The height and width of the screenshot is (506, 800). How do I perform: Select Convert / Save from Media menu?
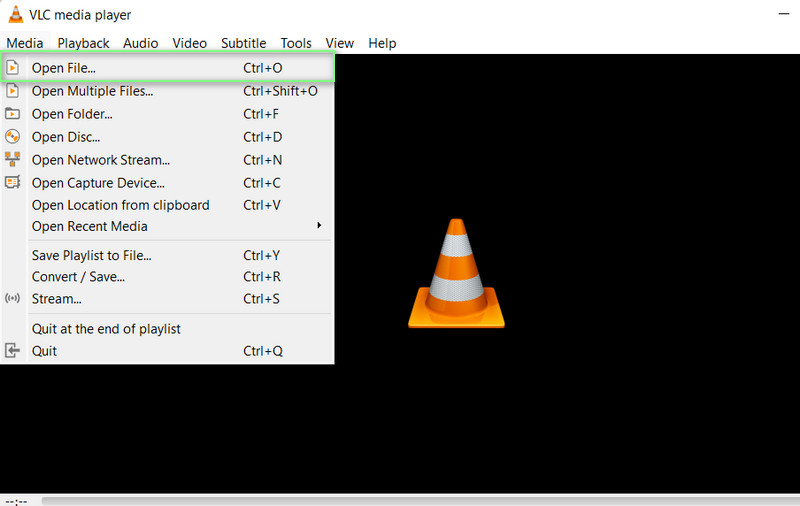[x=78, y=277]
